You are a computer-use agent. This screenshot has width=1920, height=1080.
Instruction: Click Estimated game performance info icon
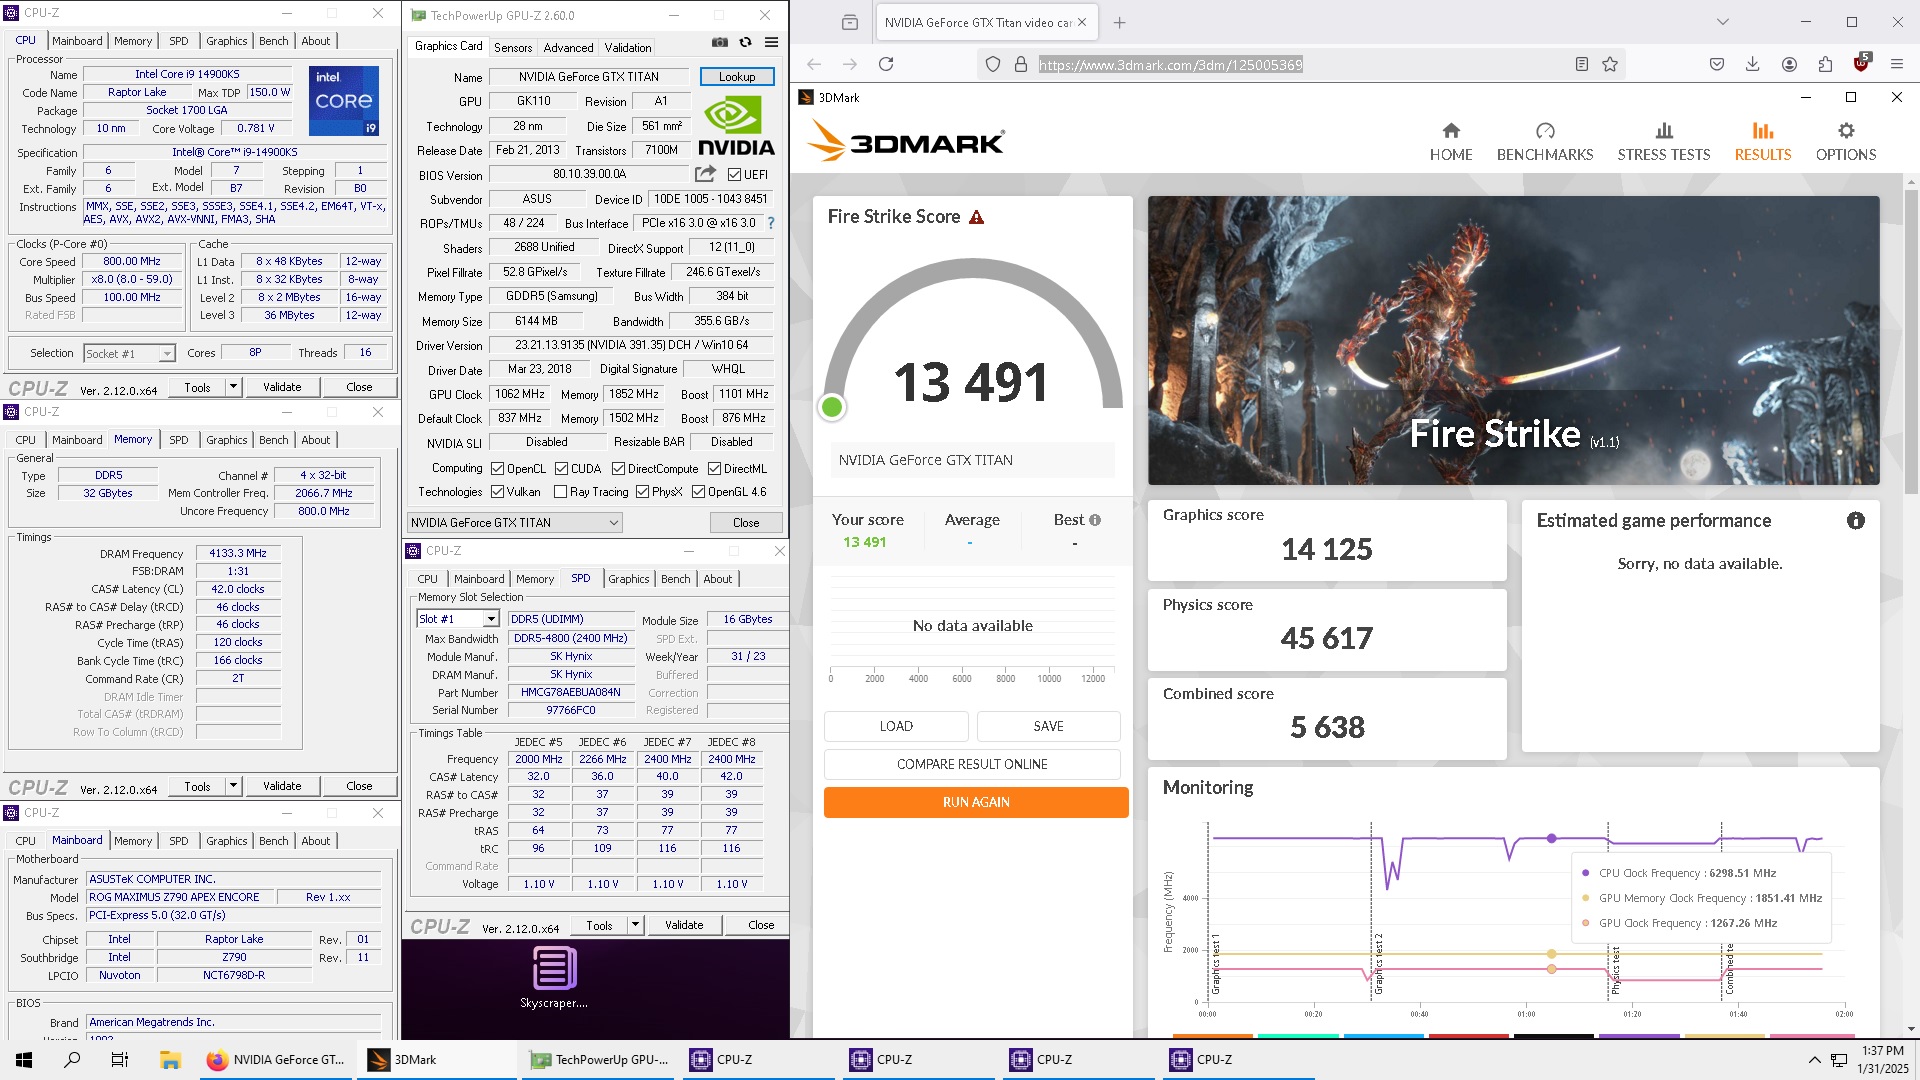click(1856, 521)
